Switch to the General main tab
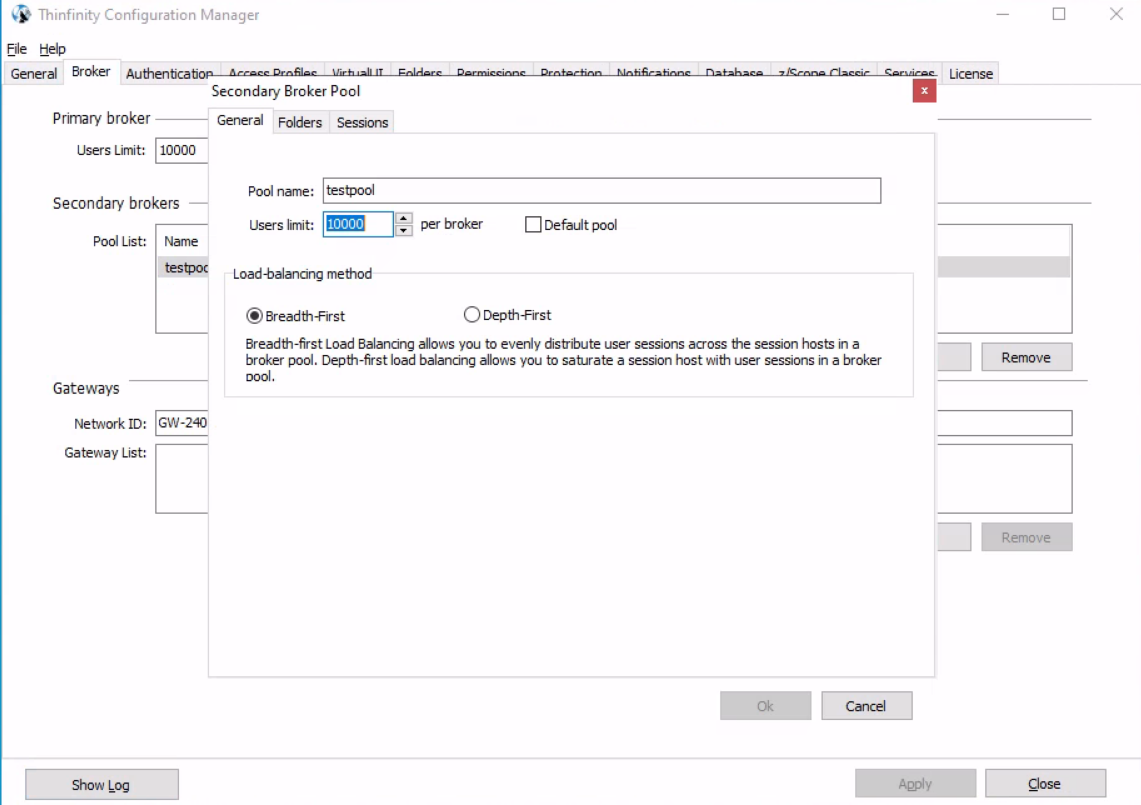 click(x=33, y=74)
